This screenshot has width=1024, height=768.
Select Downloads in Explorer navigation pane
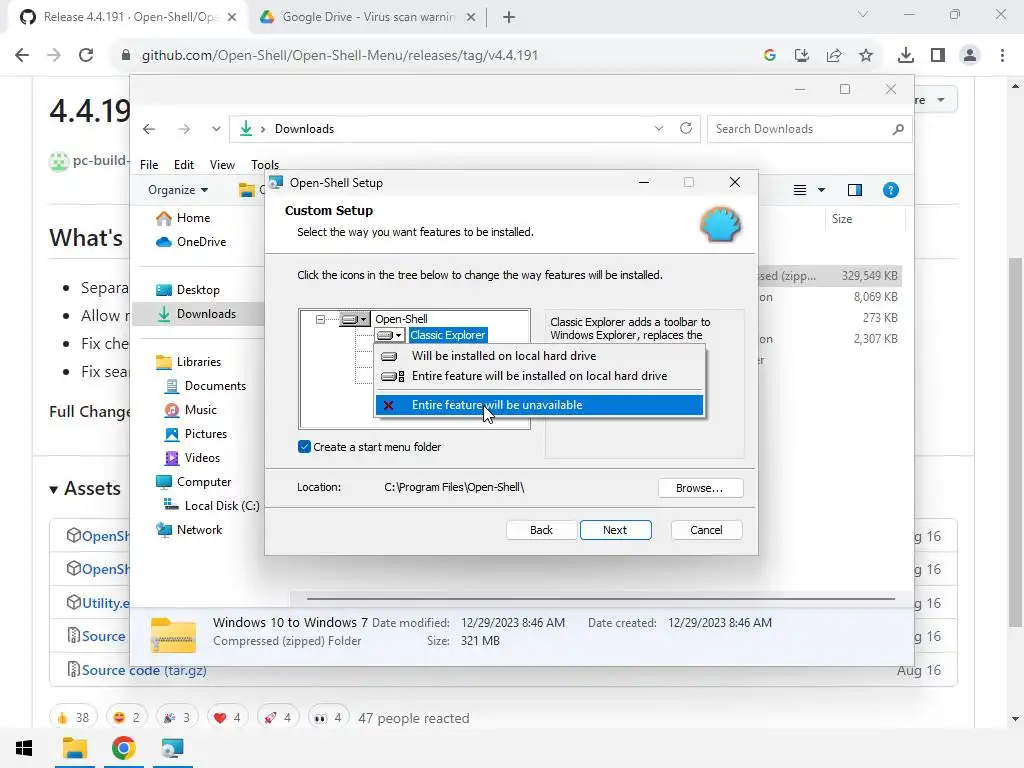click(197, 314)
